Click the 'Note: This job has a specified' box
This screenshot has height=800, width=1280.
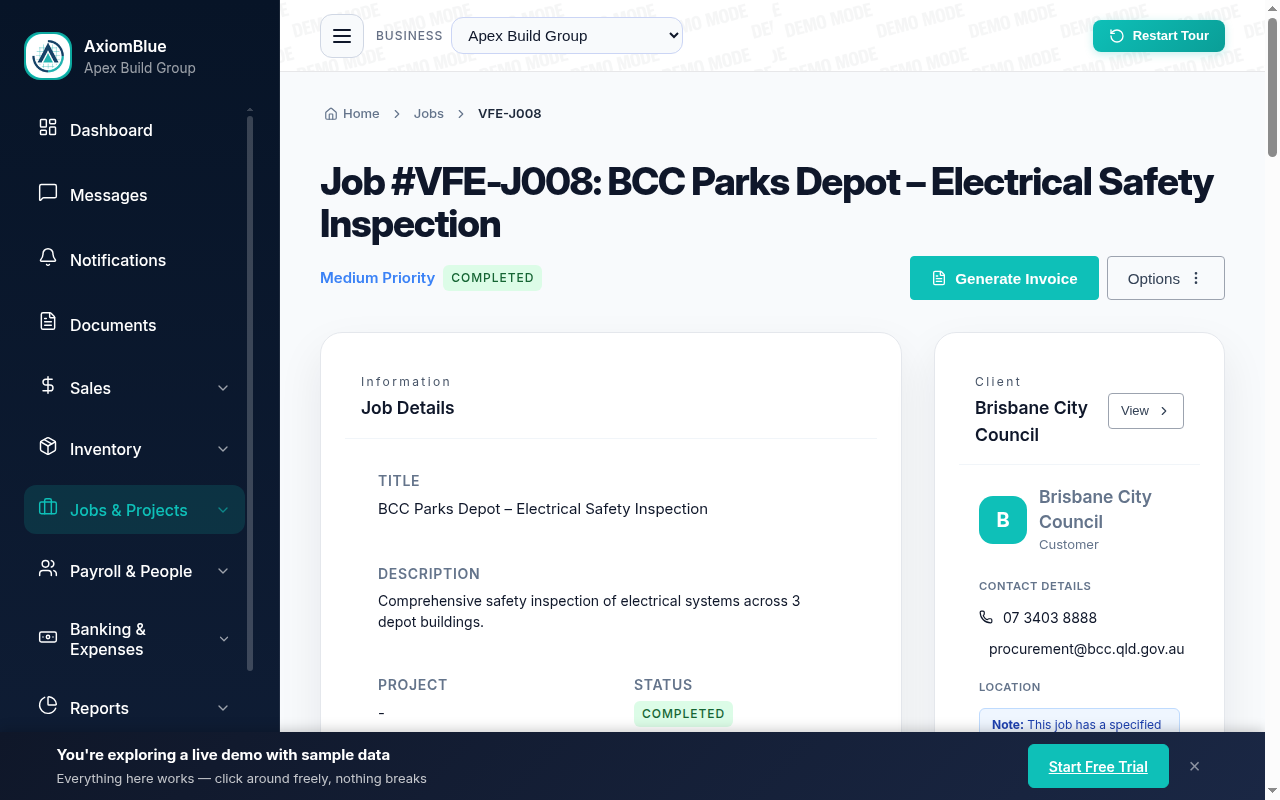pyautogui.click(x=1079, y=721)
